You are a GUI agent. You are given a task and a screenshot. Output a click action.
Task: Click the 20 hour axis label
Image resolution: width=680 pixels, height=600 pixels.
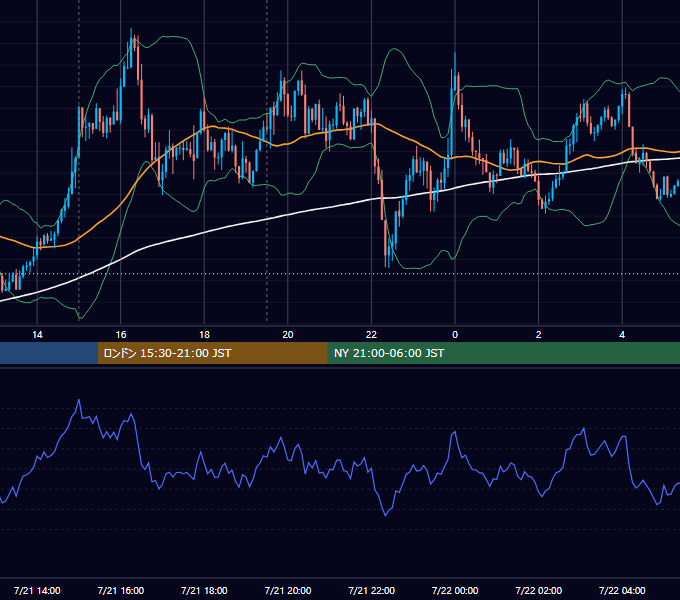tap(288, 335)
